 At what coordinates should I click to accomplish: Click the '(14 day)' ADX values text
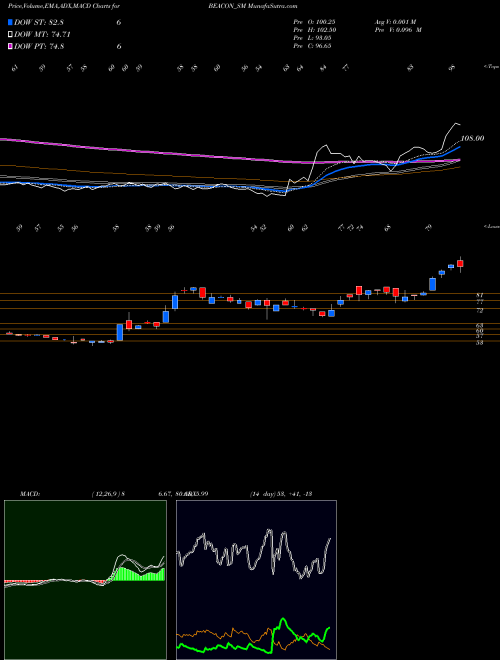click(280, 494)
